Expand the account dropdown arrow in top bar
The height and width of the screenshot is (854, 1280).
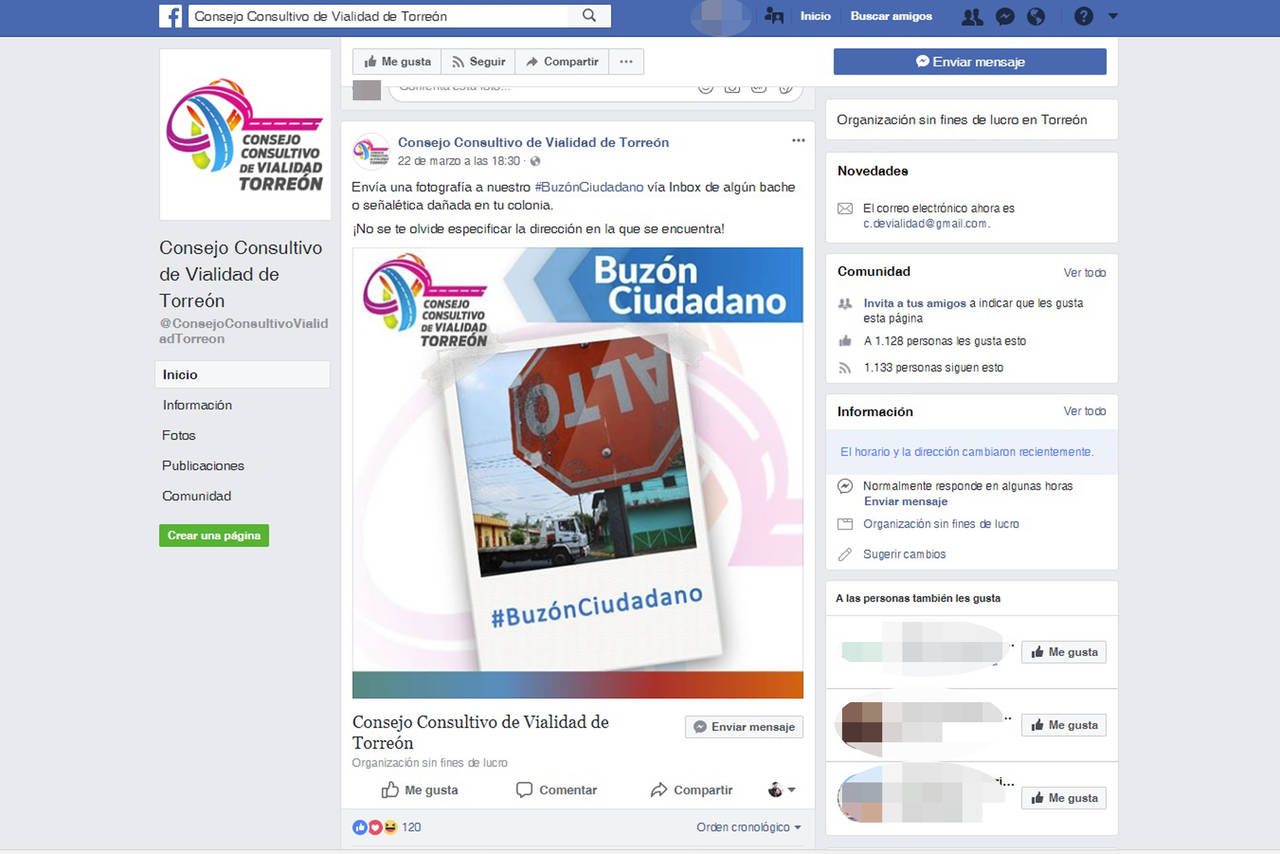(1113, 16)
